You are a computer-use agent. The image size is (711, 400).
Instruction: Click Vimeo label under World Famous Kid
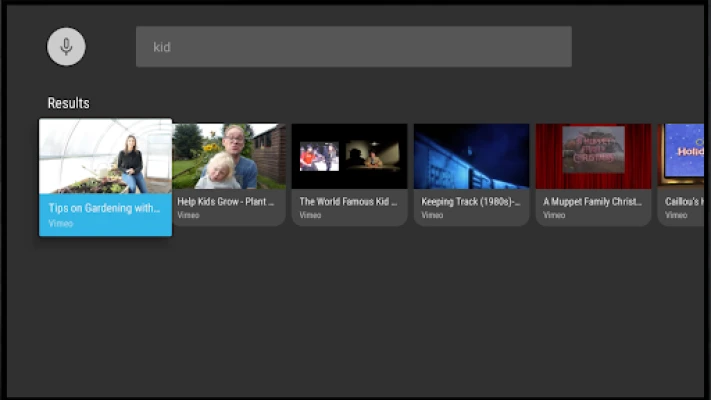pos(310,215)
